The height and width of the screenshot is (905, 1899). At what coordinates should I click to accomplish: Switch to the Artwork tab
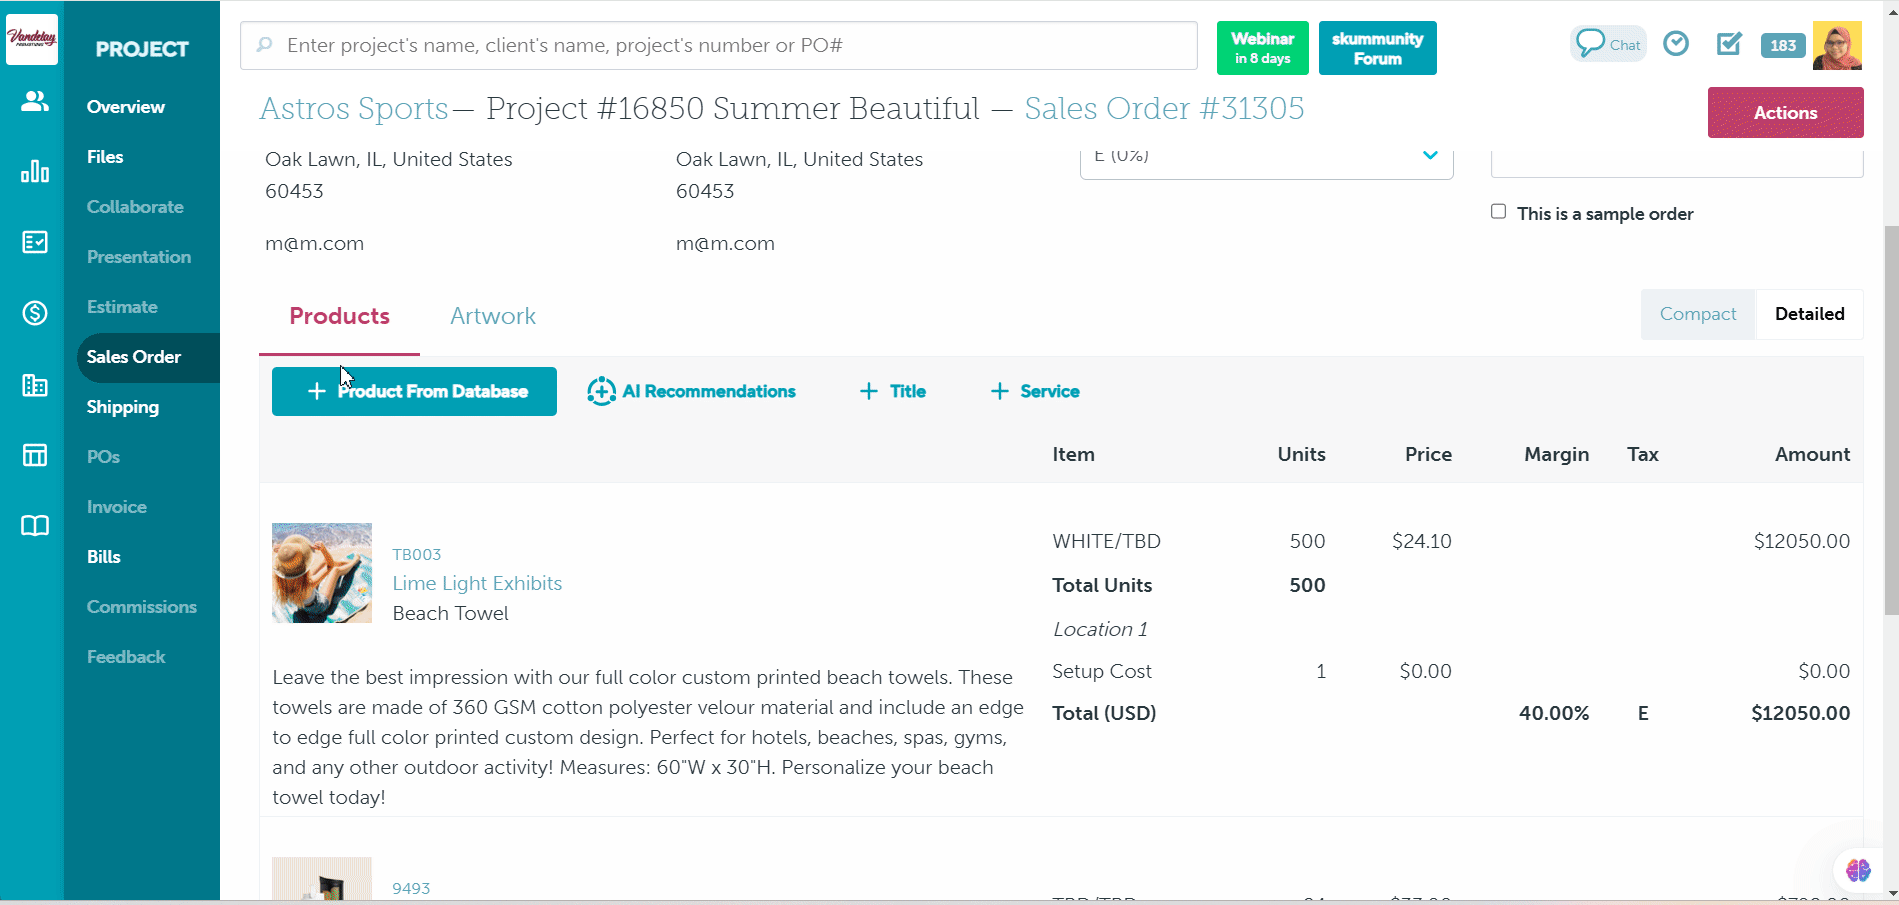coord(493,317)
